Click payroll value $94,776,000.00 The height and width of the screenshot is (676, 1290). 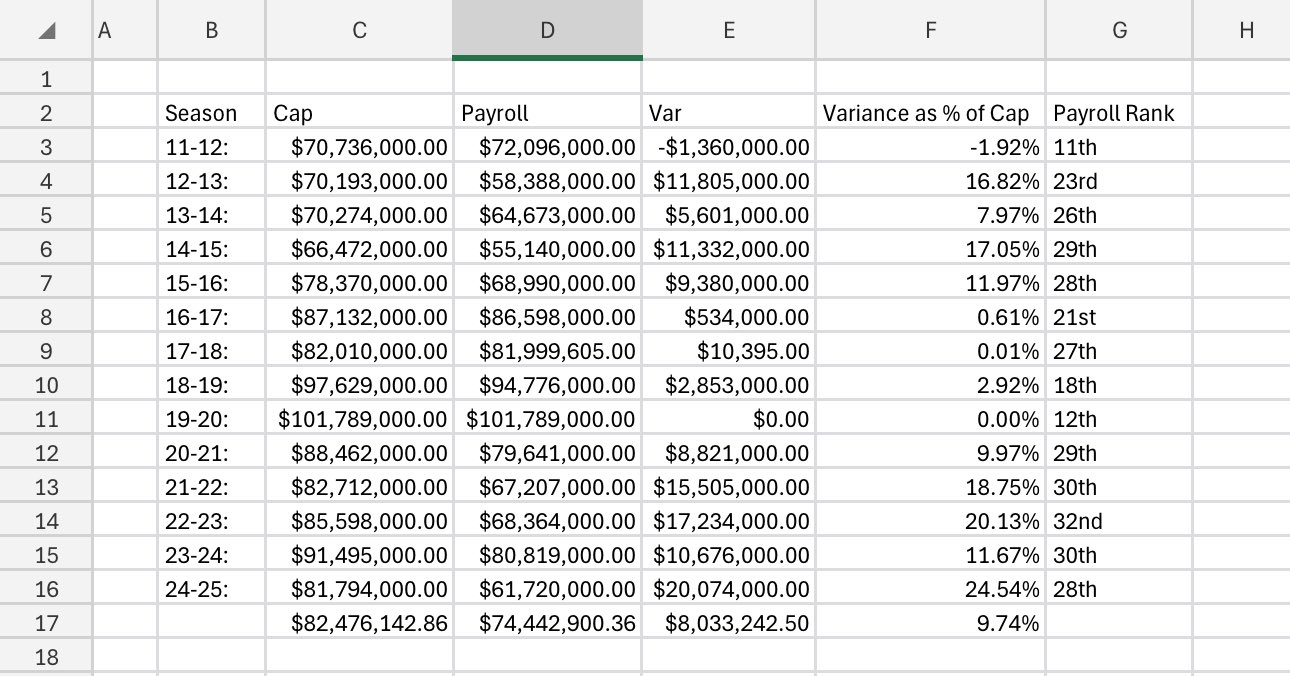pos(547,385)
